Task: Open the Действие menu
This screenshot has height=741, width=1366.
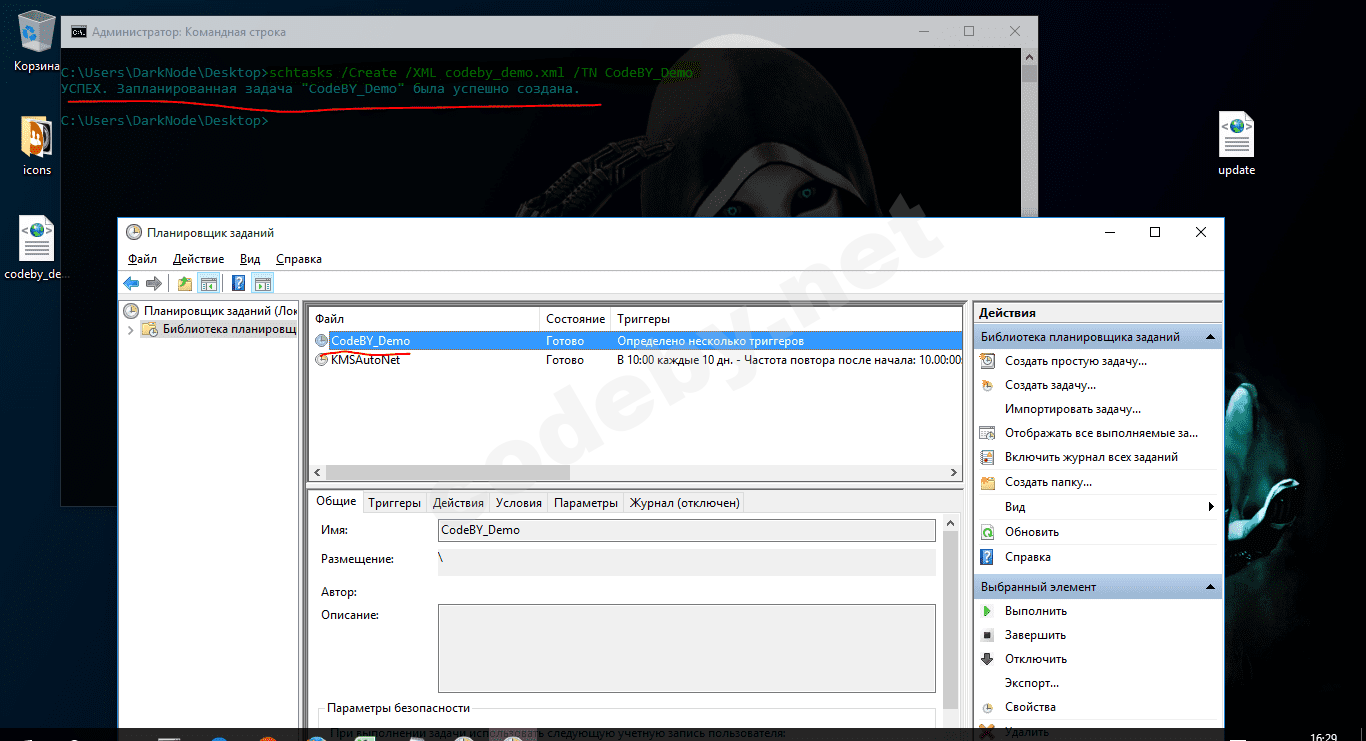Action: [x=196, y=259]
